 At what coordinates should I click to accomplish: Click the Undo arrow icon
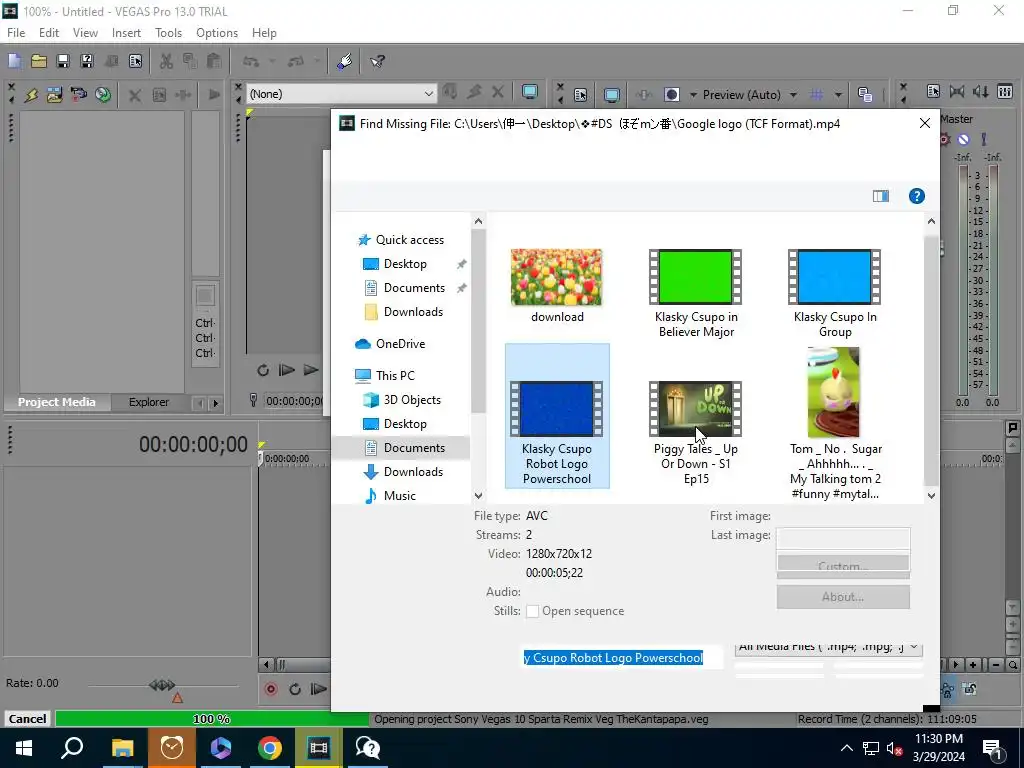click(x=251, y=61)
